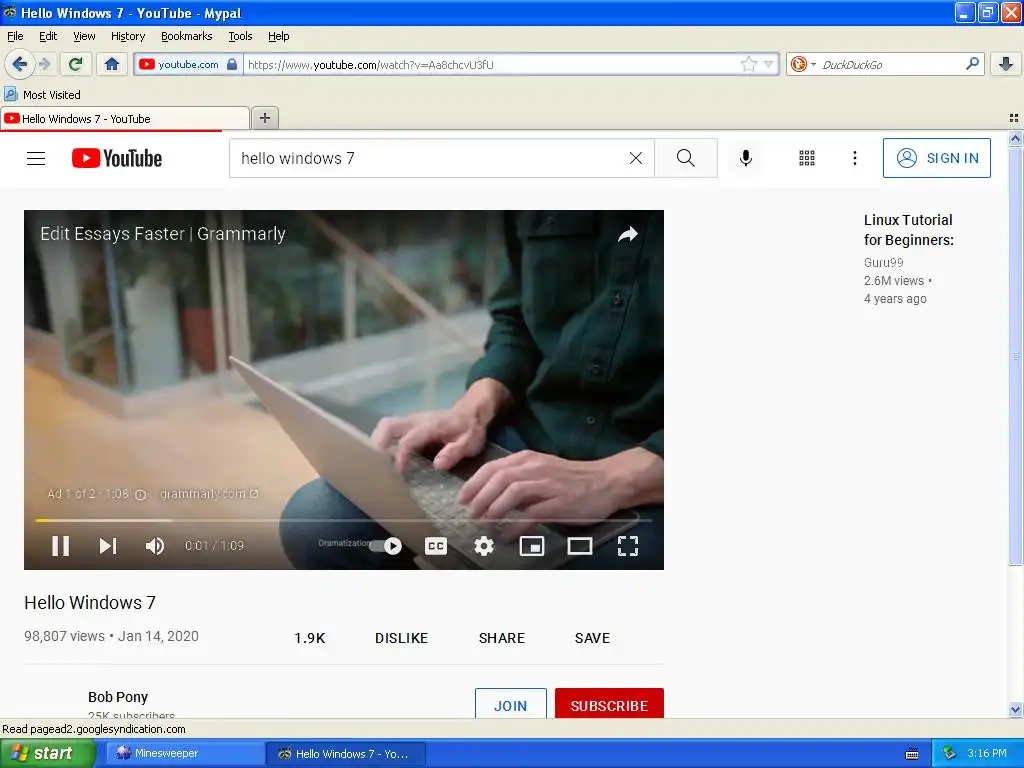The width and height of the screenshot is (1024, 768).
Task: Open Linux Tutorial for Beginners video
Action: pyautogui.click(x=908, y=230)
